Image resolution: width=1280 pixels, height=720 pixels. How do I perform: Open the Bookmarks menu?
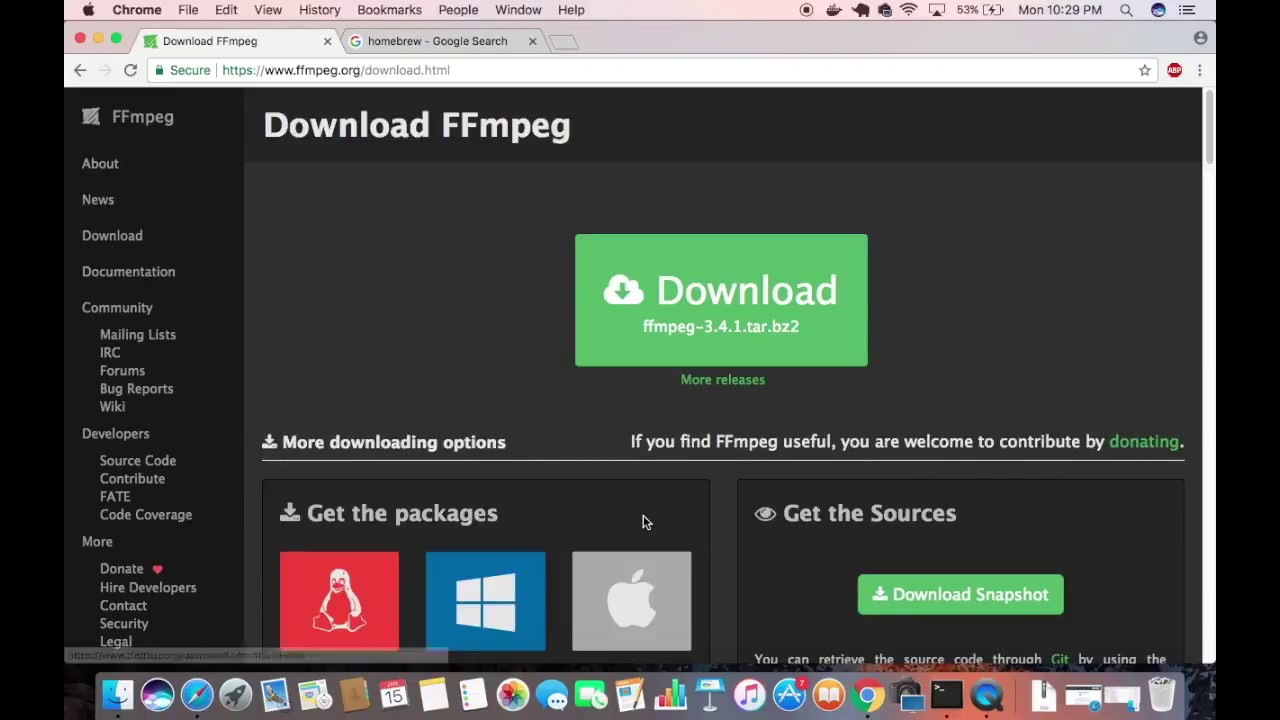point(389,10)
